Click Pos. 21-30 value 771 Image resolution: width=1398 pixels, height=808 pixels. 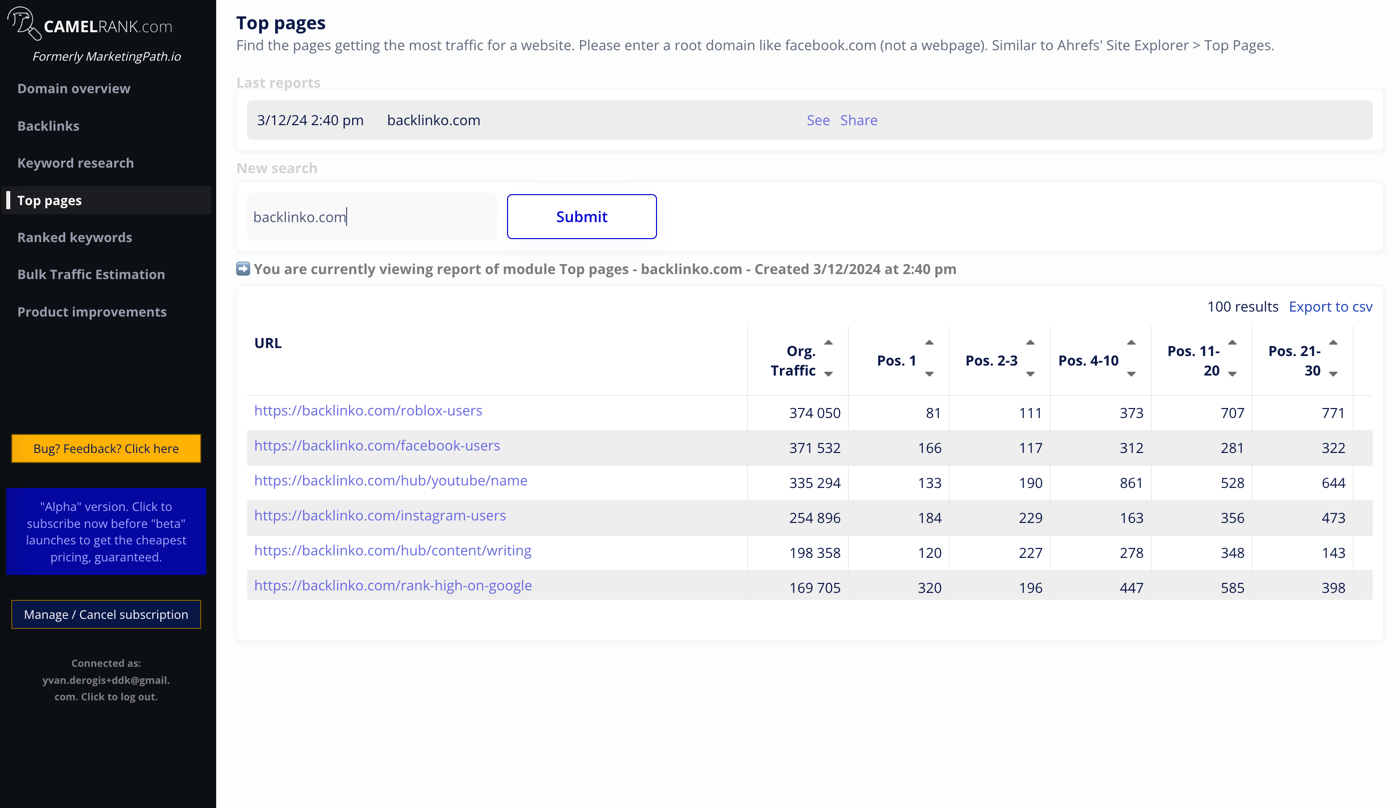[1333, 413]
